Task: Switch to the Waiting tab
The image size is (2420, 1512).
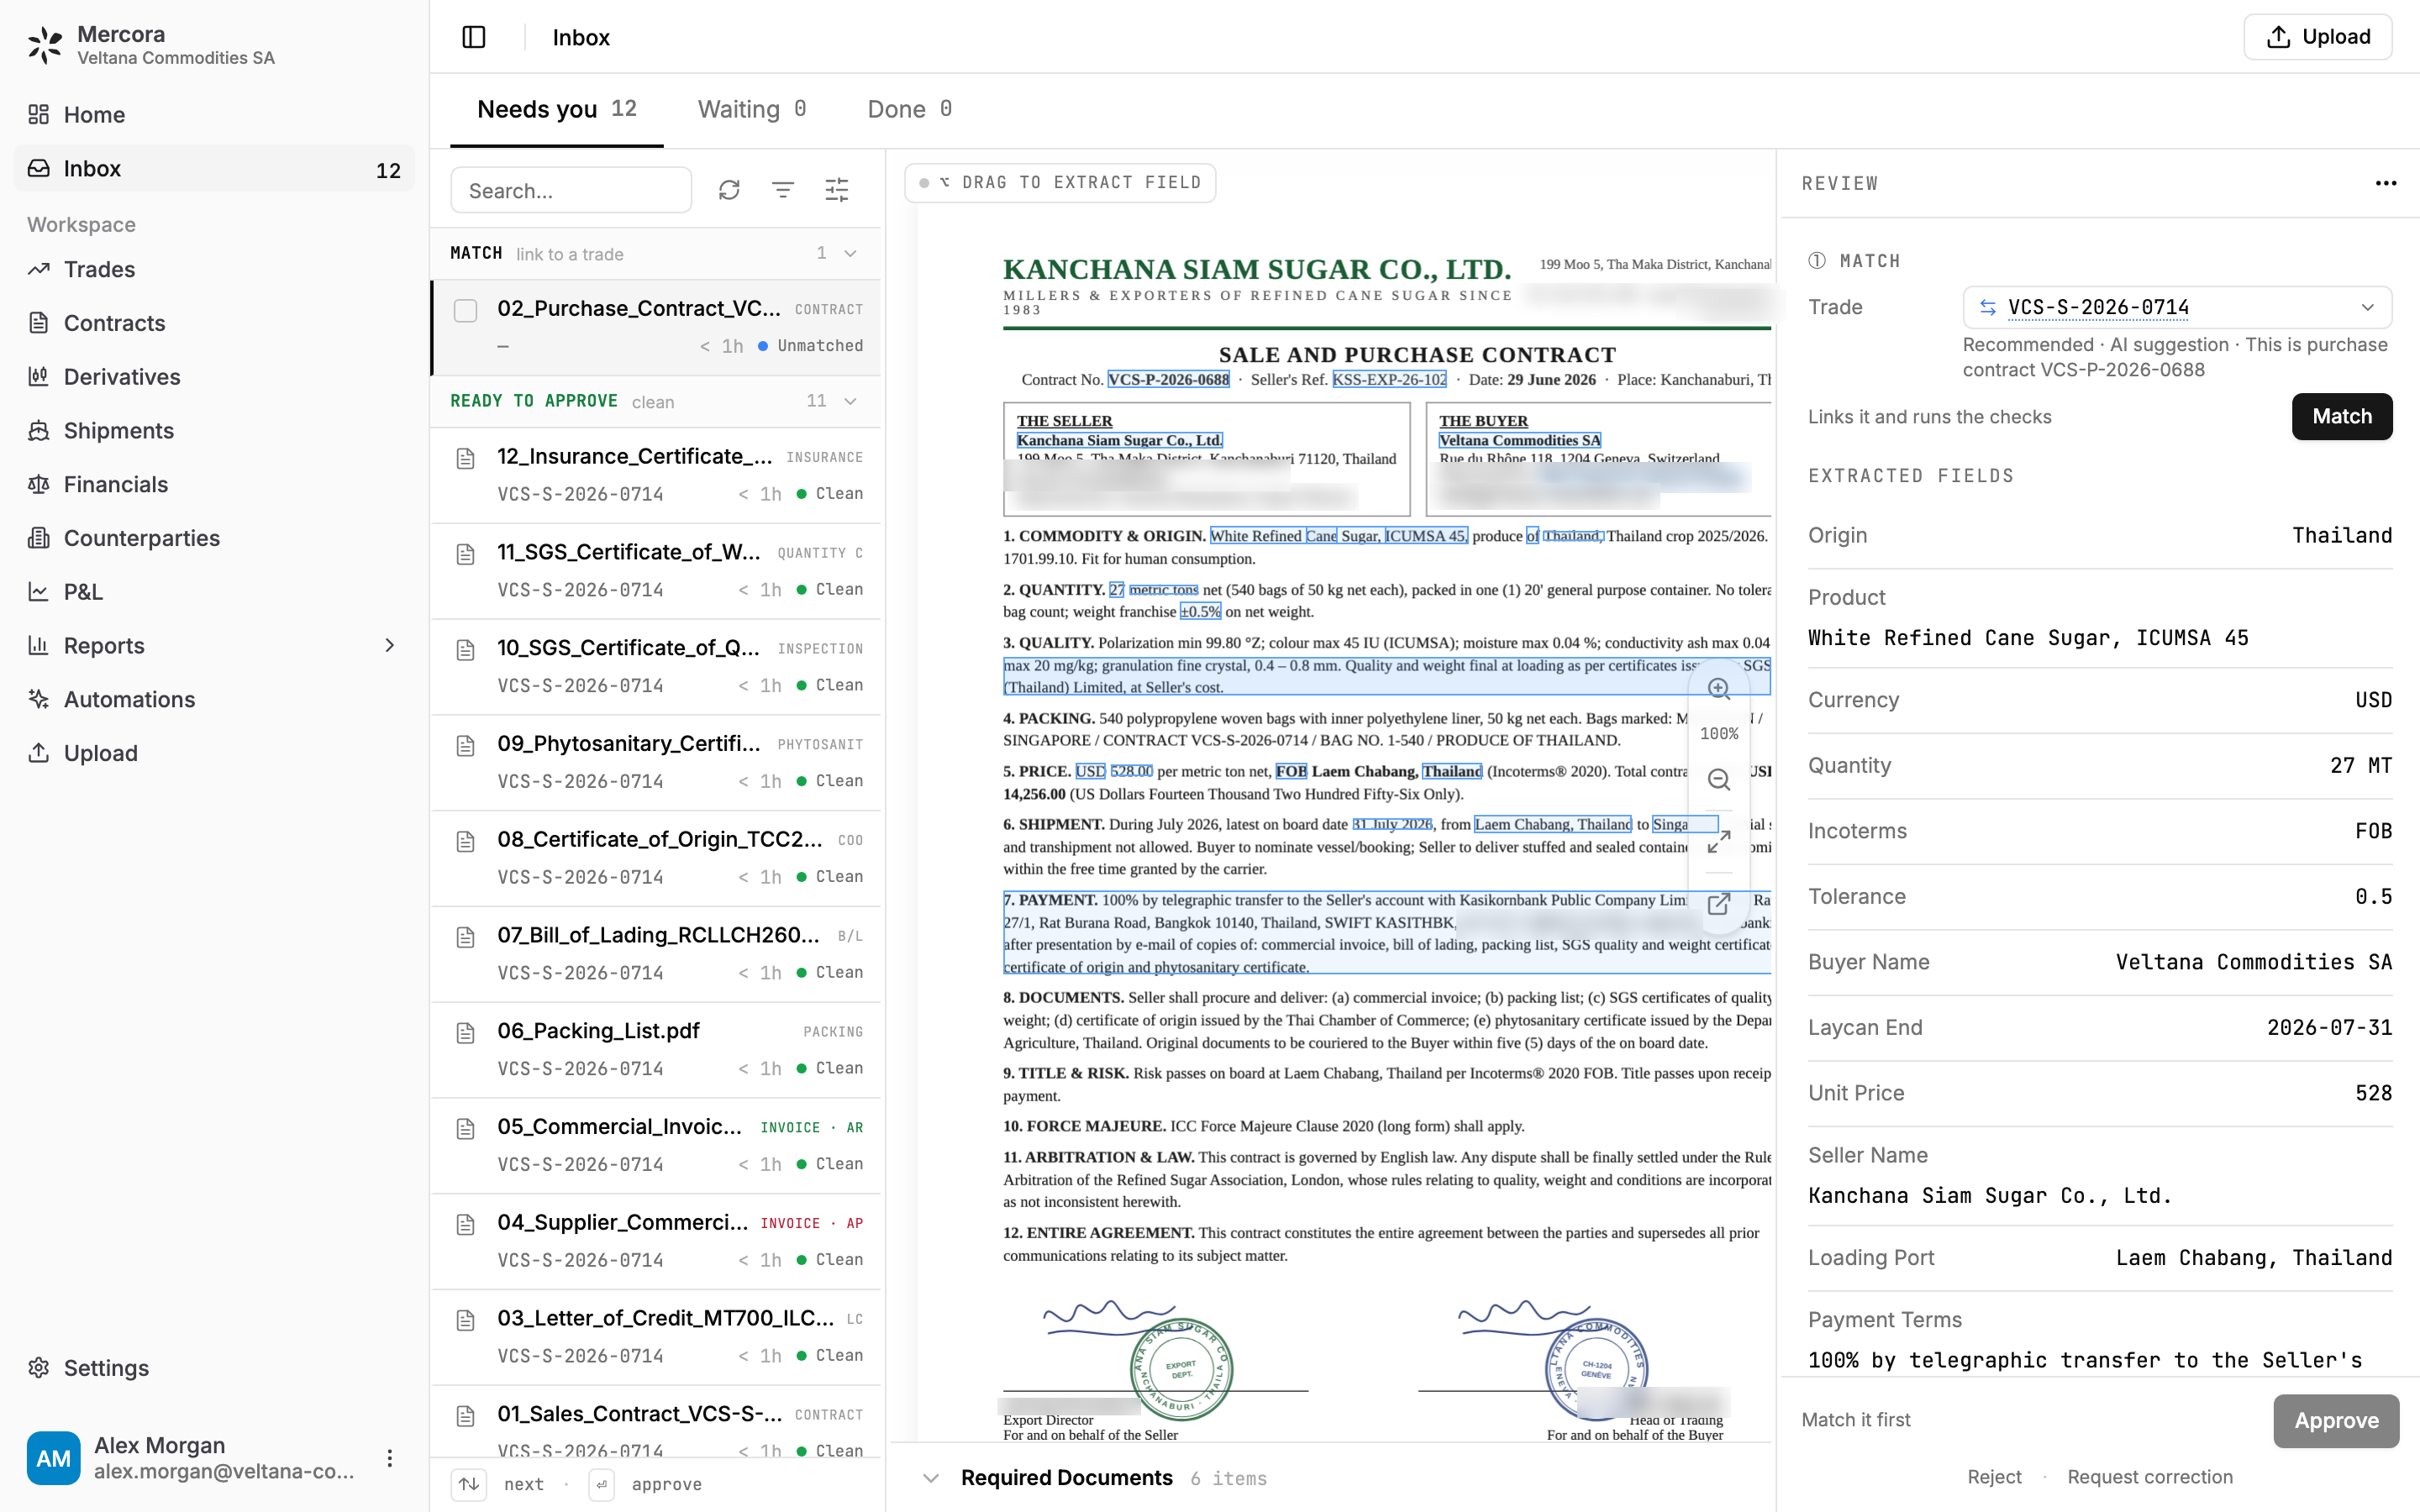Action: tap(752, 109)
